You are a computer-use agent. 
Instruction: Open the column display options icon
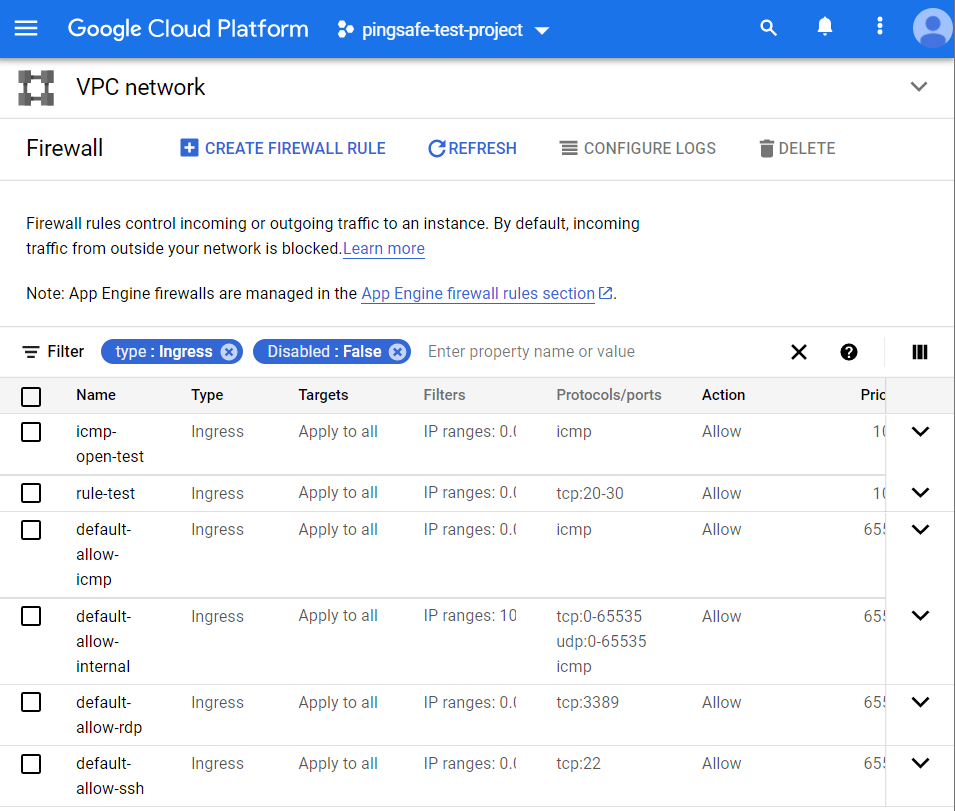coord(920,352)
